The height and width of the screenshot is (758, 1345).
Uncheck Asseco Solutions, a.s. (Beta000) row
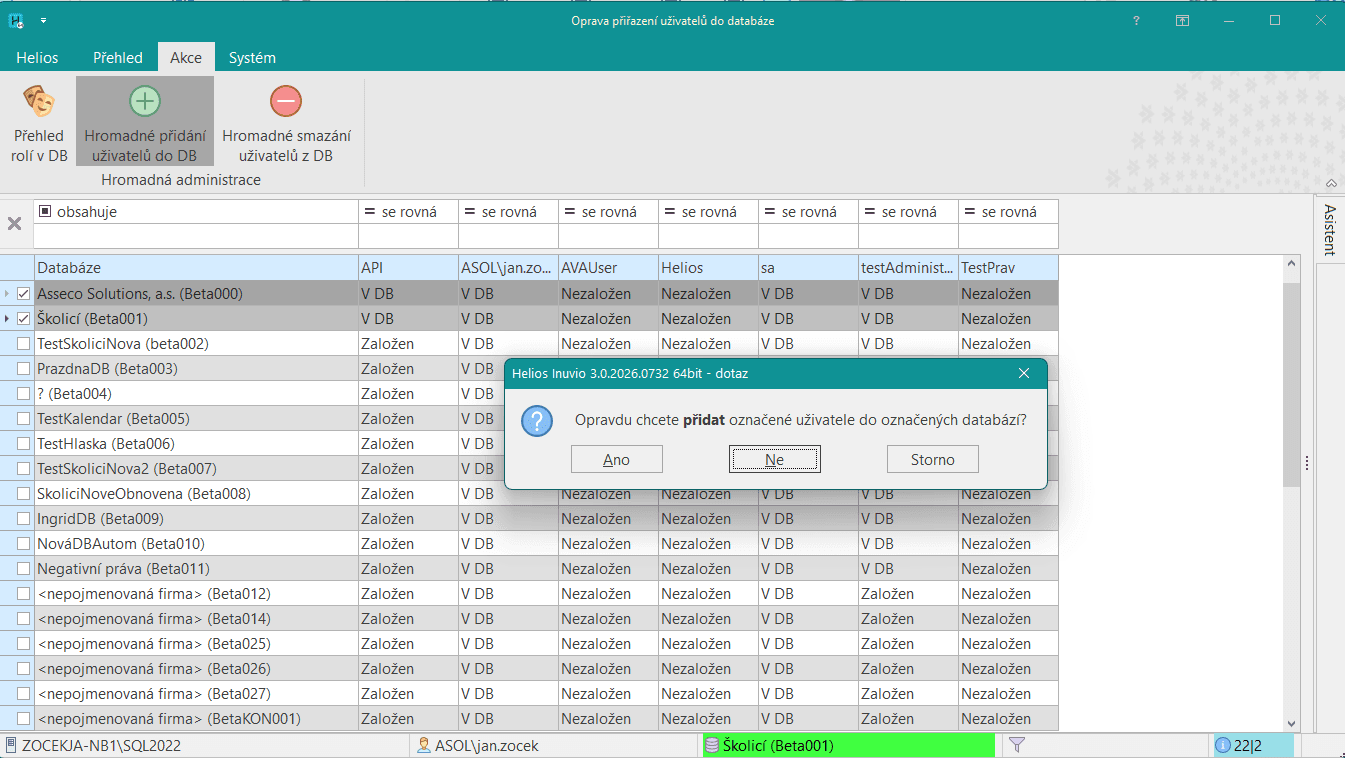pyautogui.click(x=24, y=294)
